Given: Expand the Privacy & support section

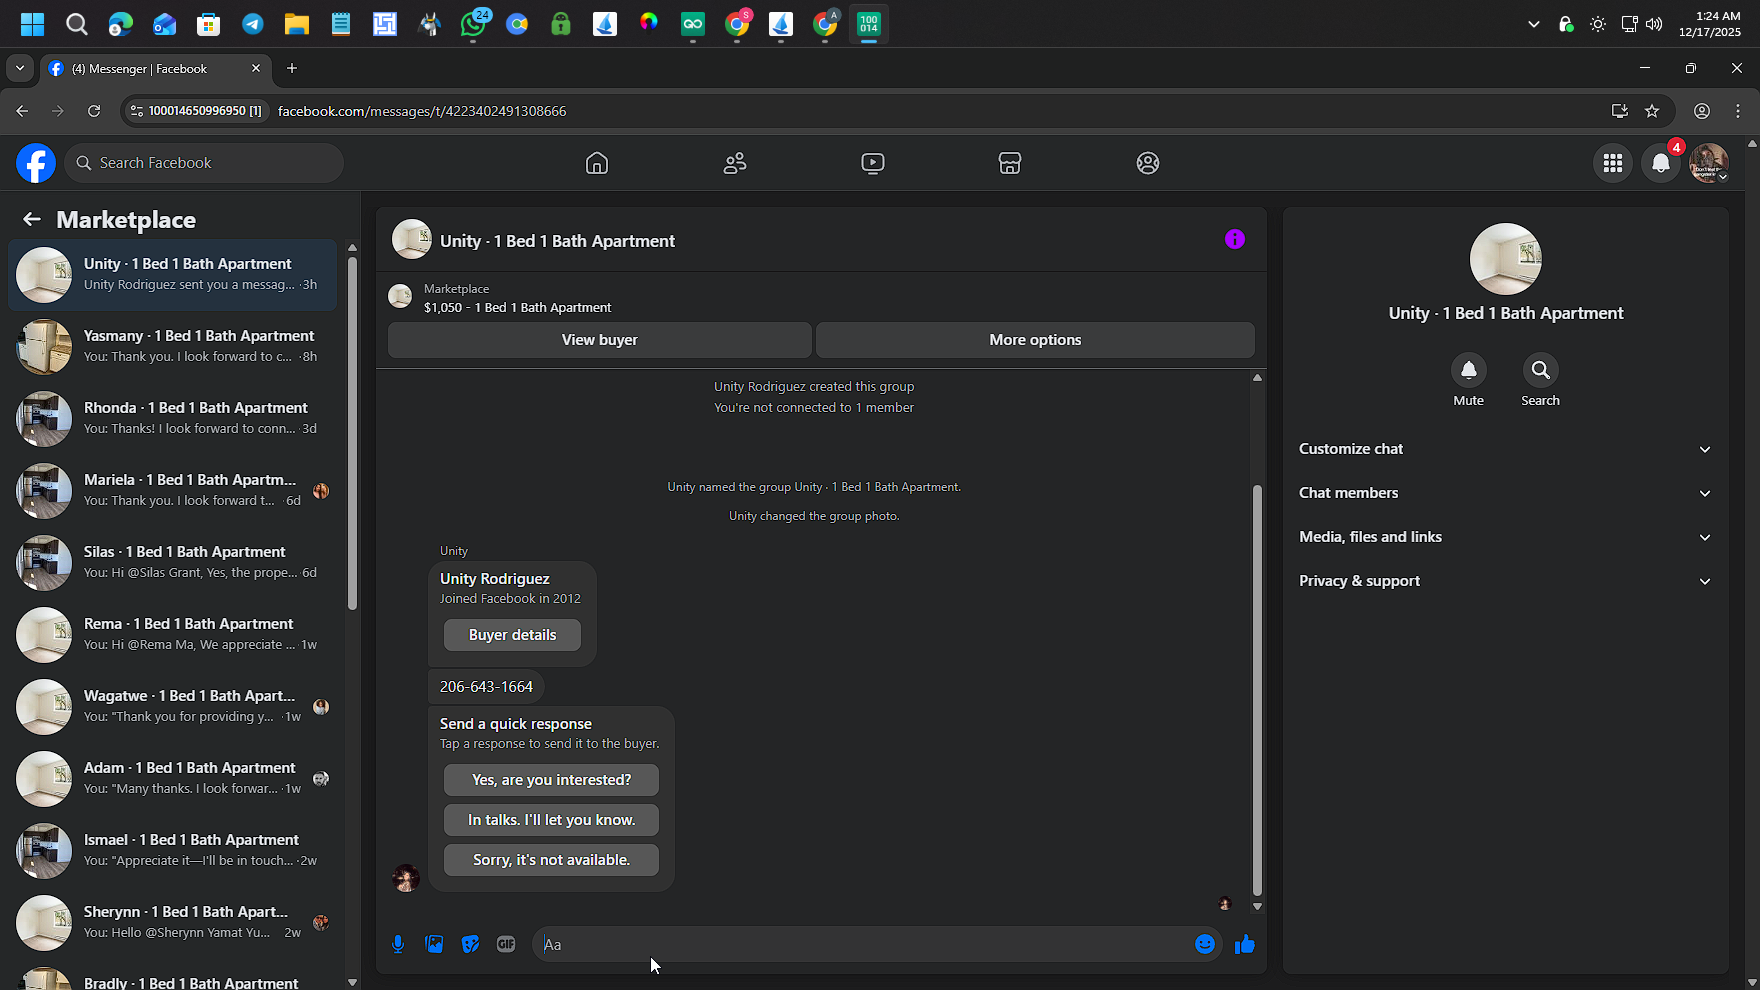Looking at the screenshot, I should (1506, 581).
